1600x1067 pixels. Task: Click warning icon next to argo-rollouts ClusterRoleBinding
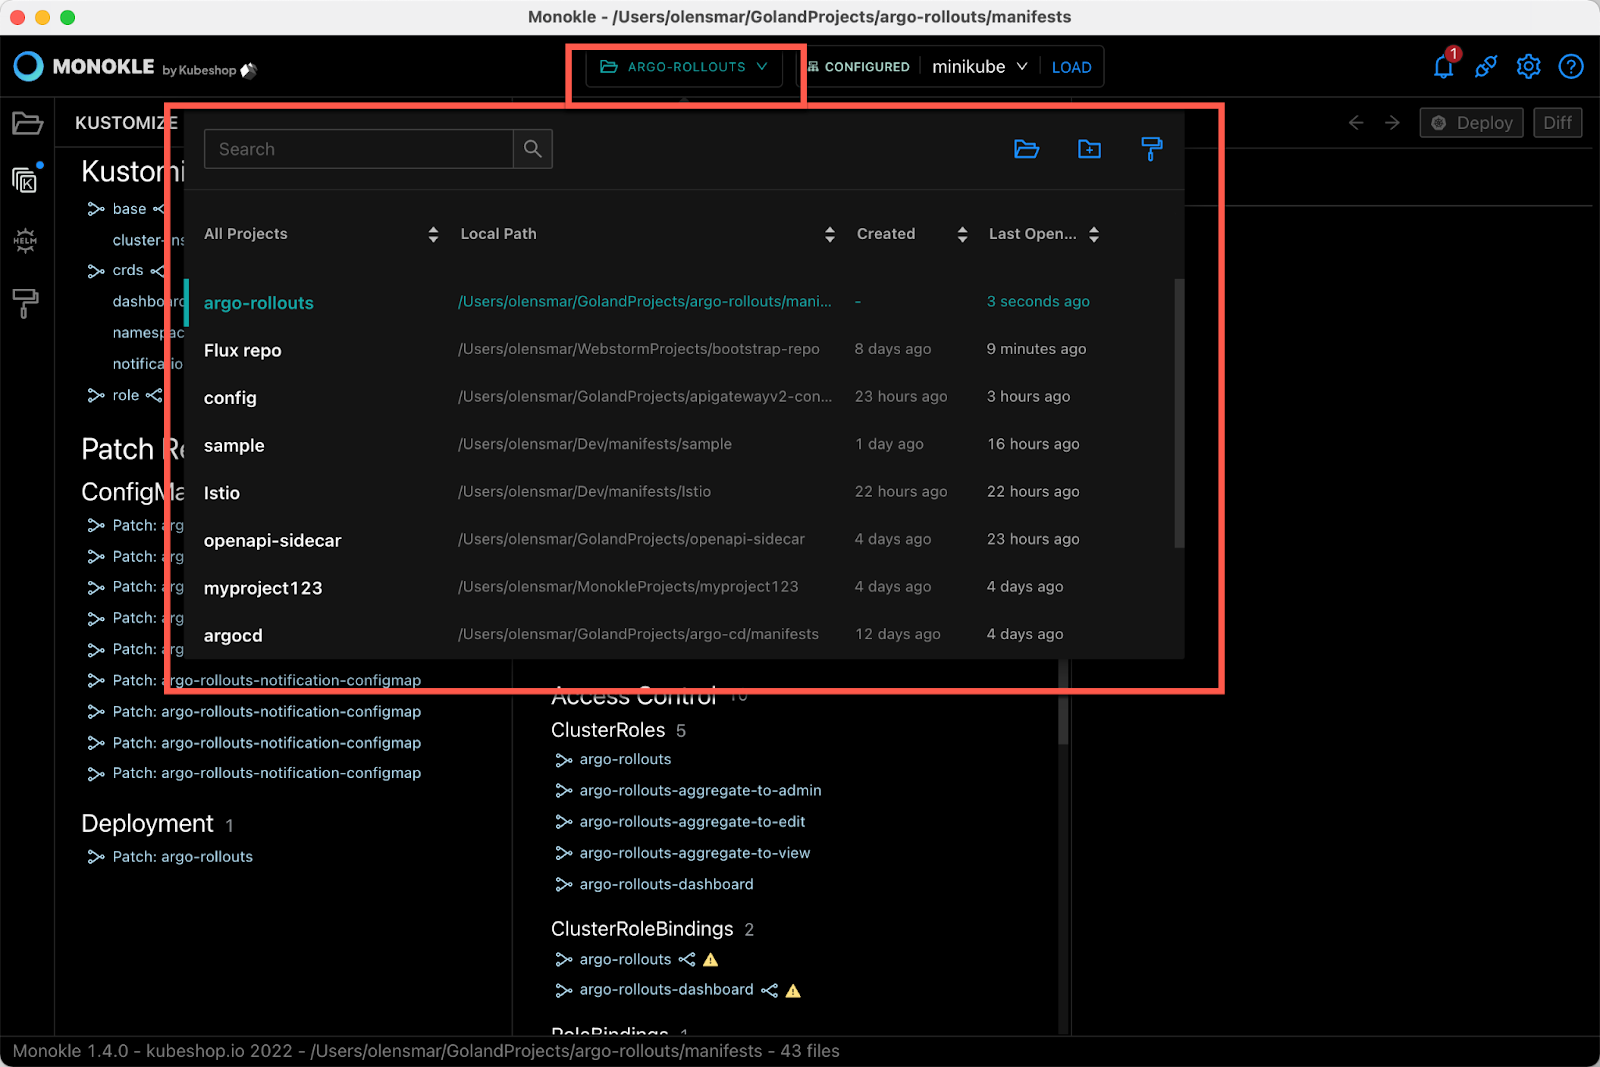(711, 960)
